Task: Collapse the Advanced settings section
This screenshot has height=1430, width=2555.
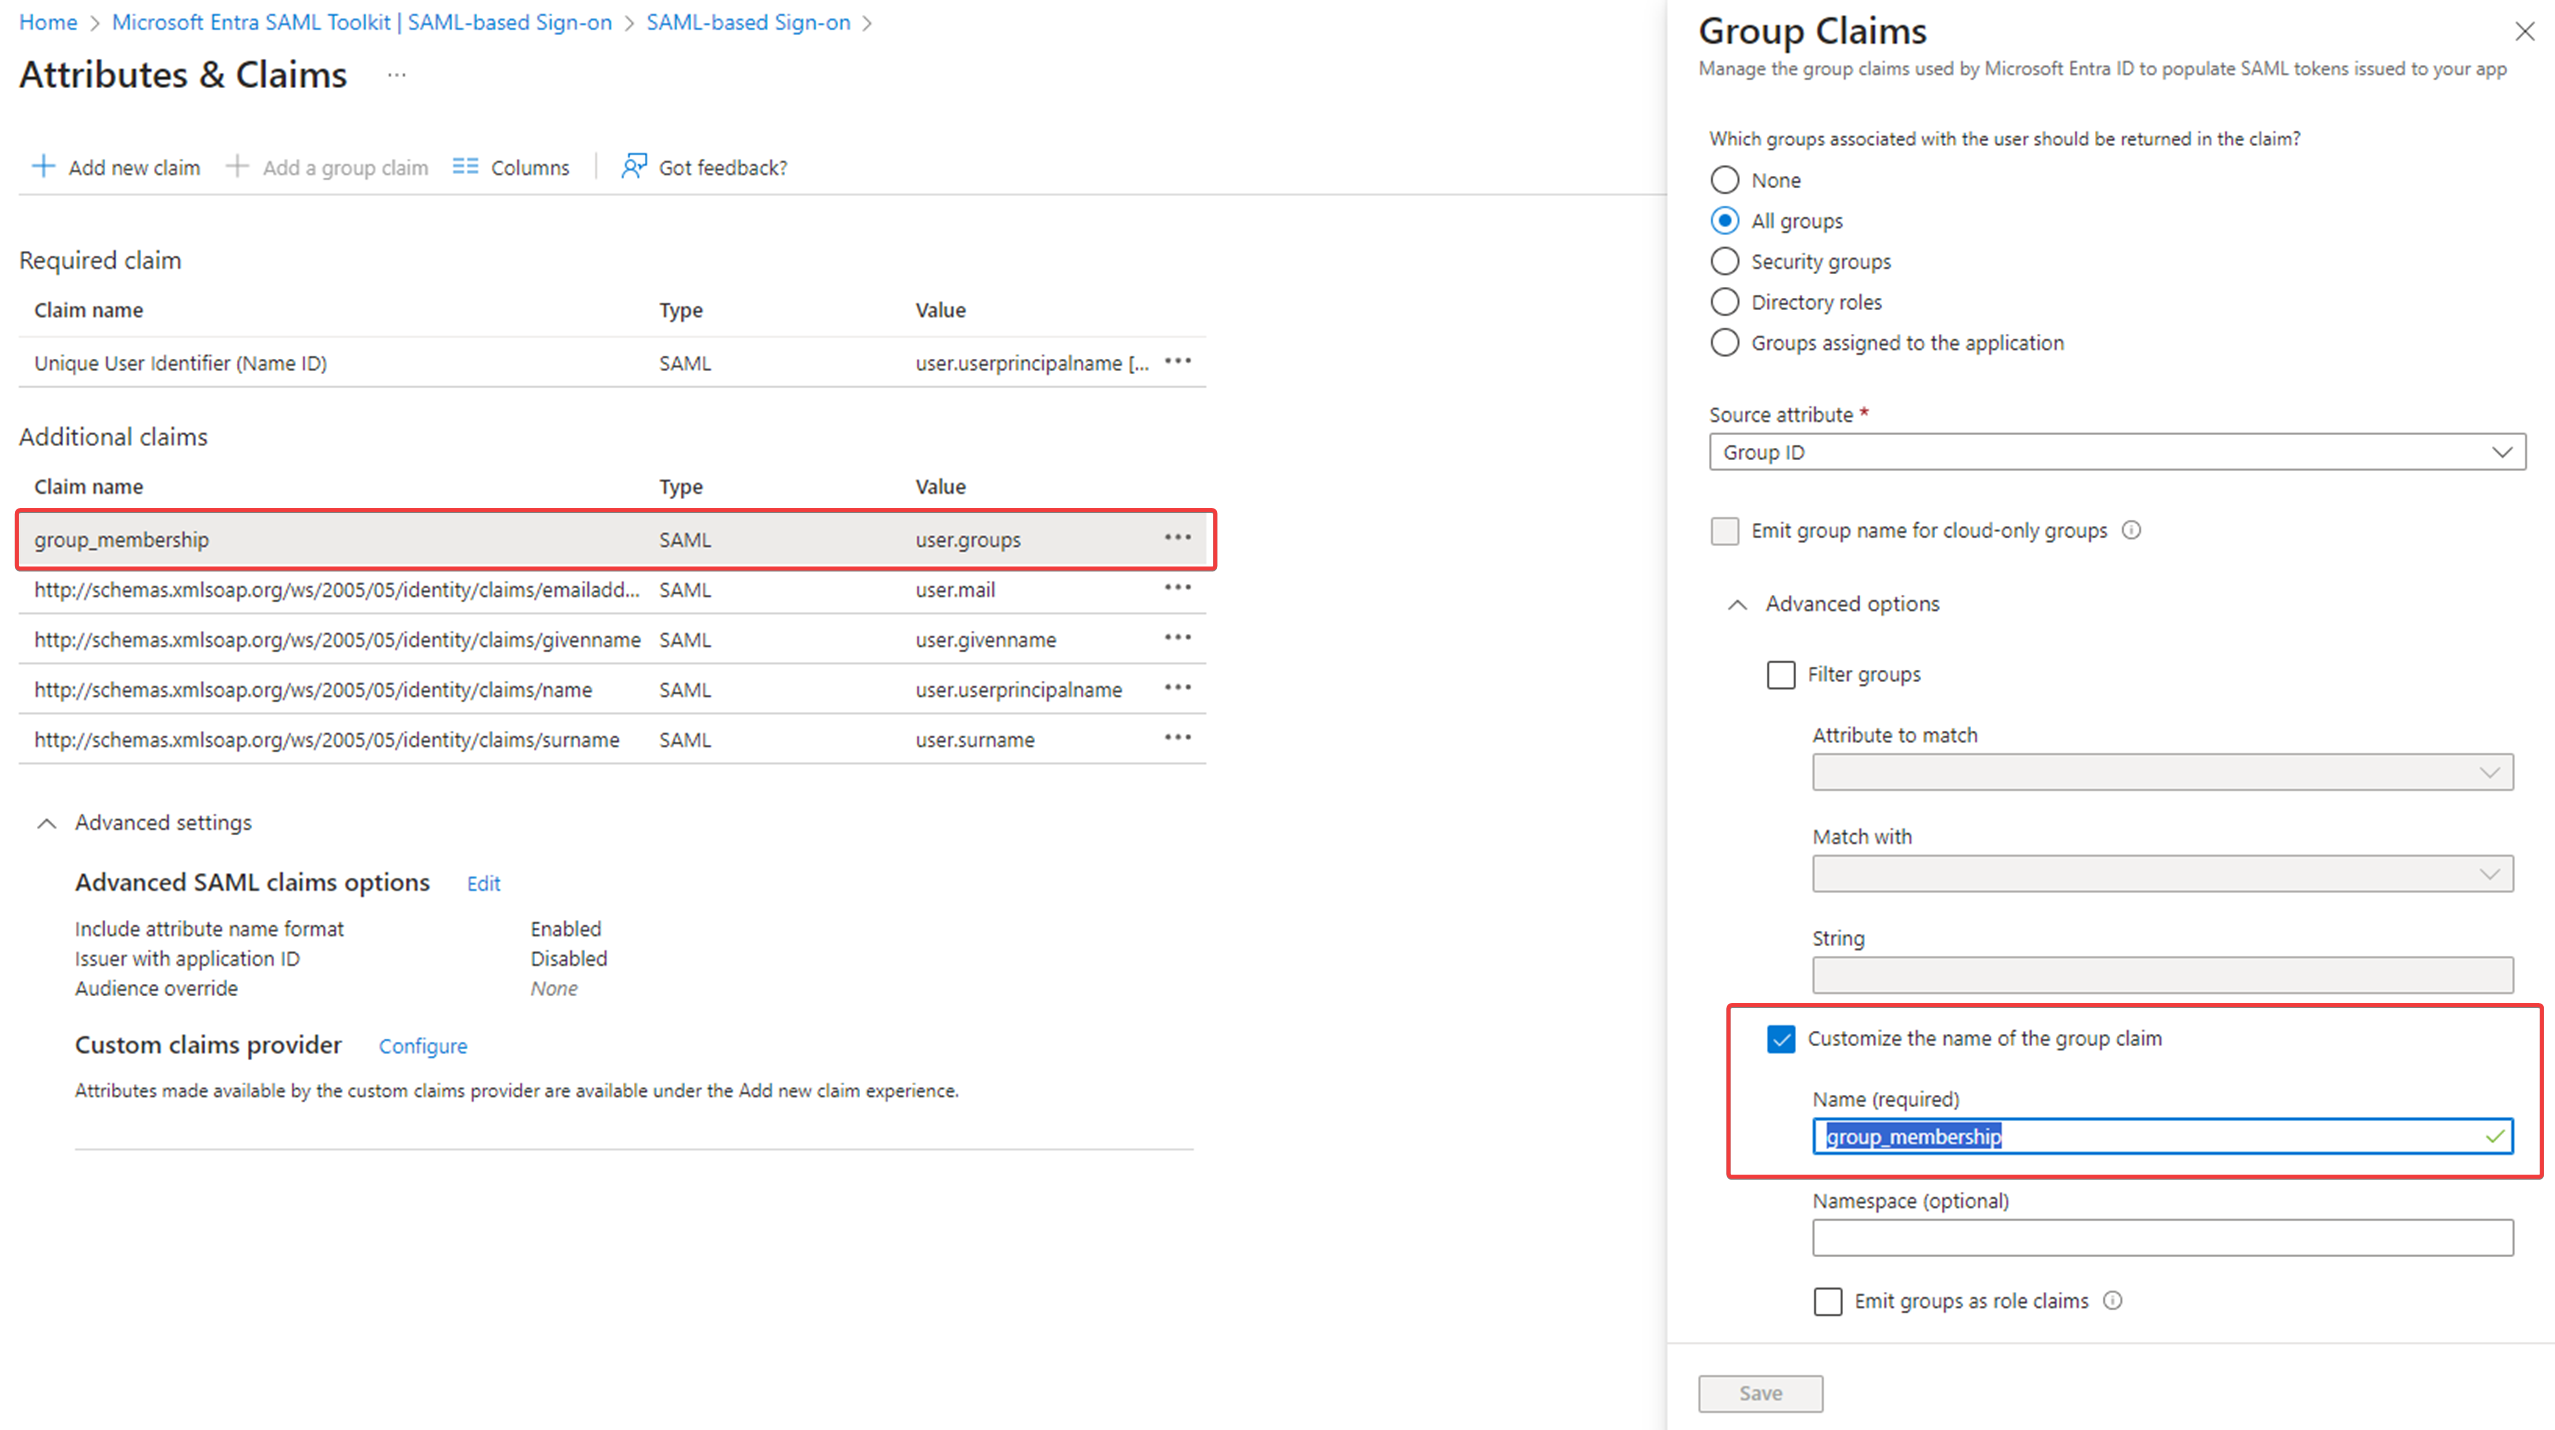Action: pyautogui.click(x=46, y=823)
